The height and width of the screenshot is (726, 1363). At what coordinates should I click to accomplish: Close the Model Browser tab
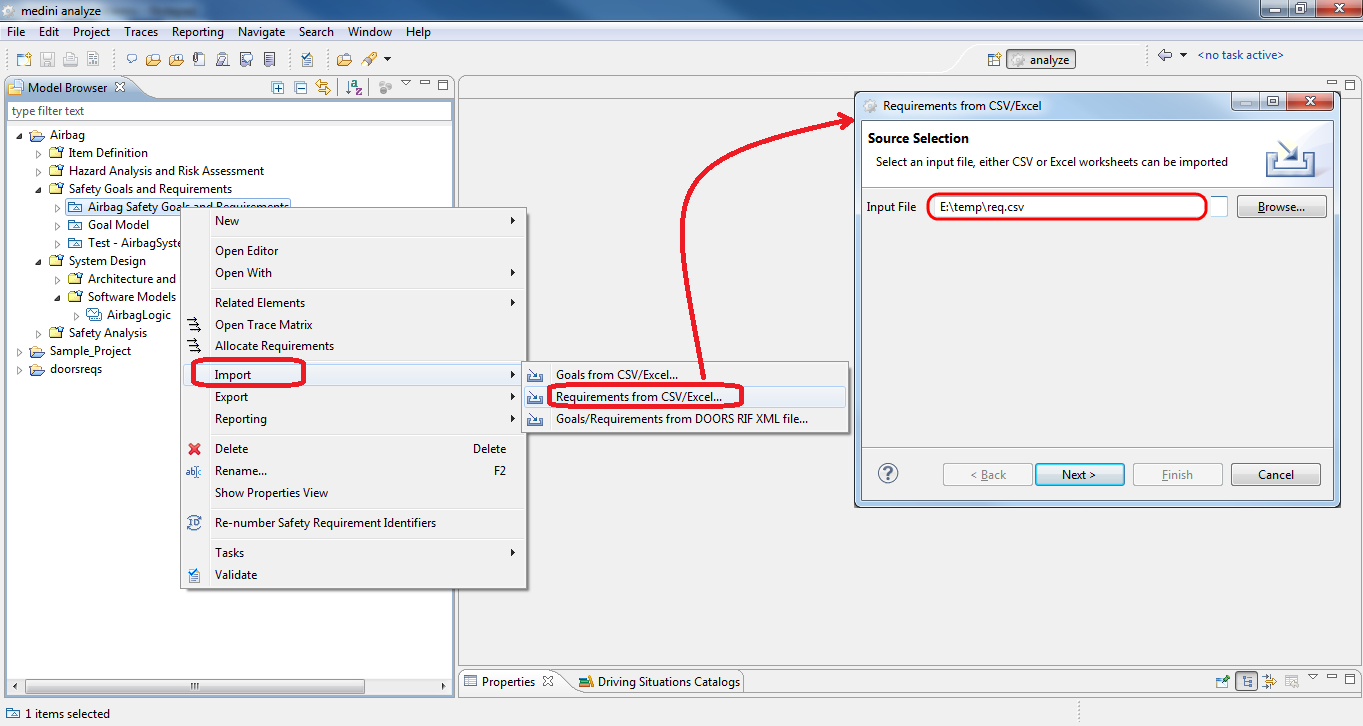(120, 87)
